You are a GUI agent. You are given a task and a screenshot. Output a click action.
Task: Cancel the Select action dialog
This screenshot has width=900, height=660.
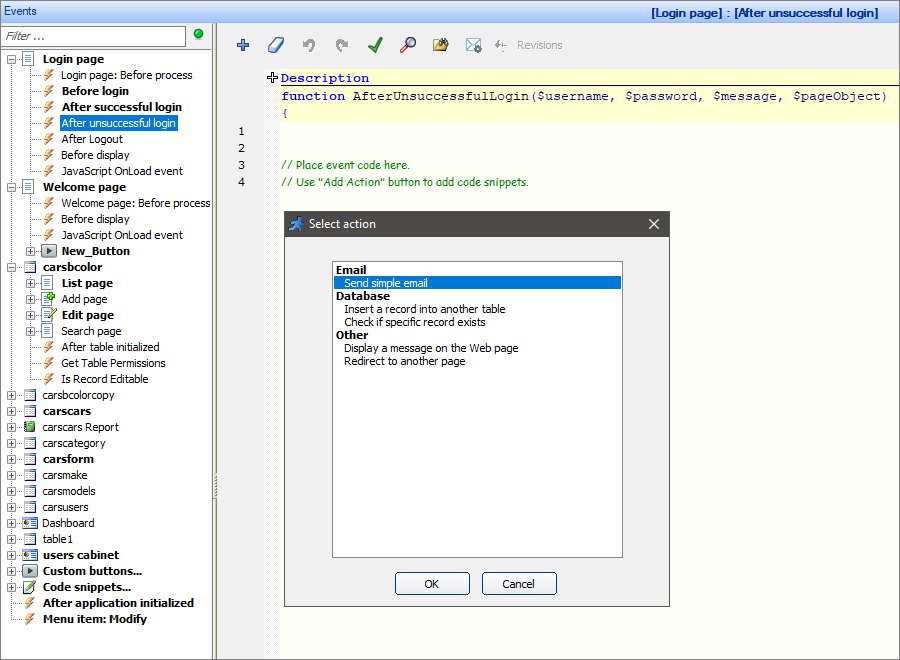[519, 583]
